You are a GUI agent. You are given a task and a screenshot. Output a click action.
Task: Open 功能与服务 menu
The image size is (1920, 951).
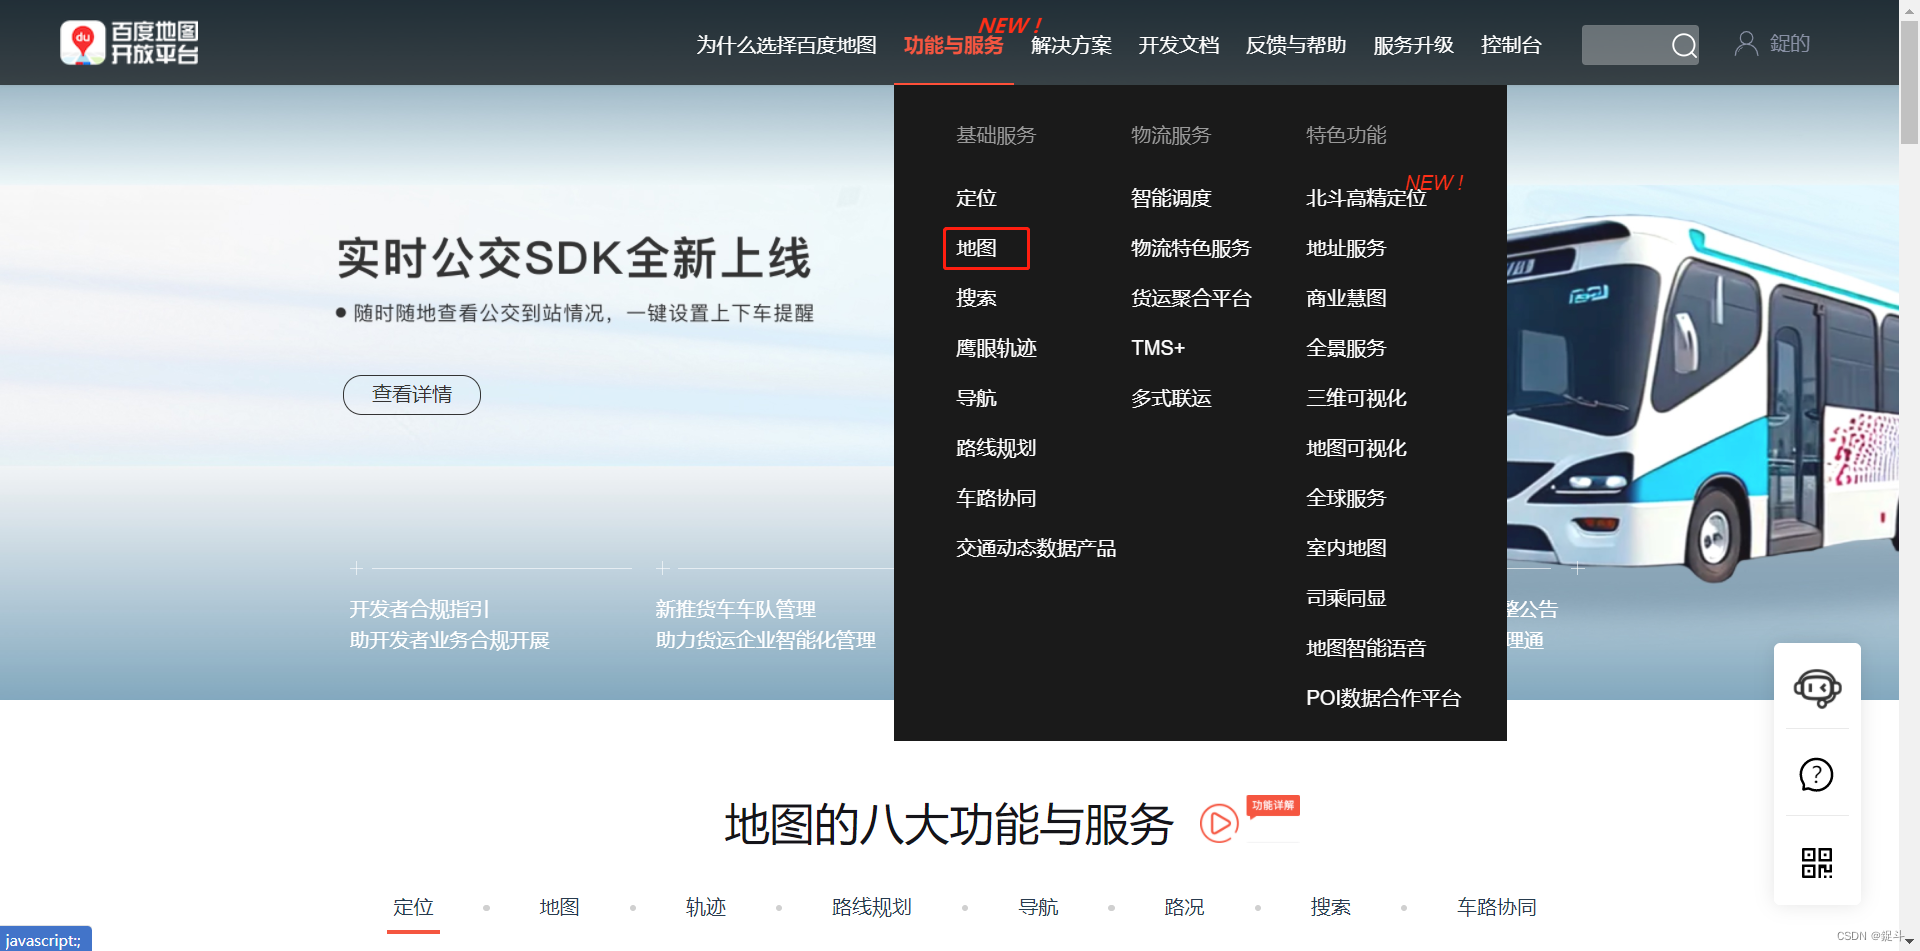(953, 45)
